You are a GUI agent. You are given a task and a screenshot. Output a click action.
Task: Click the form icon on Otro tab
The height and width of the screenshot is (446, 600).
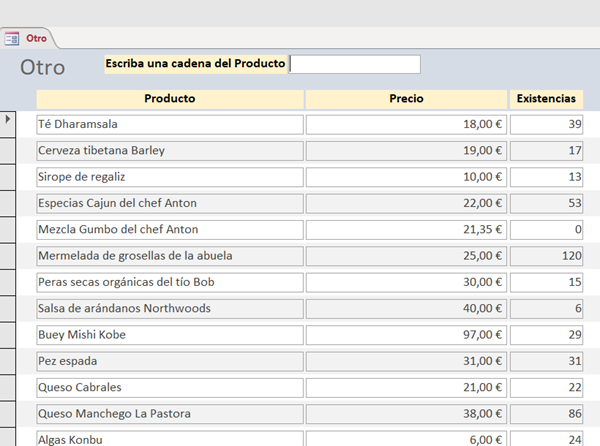(12, 38)
